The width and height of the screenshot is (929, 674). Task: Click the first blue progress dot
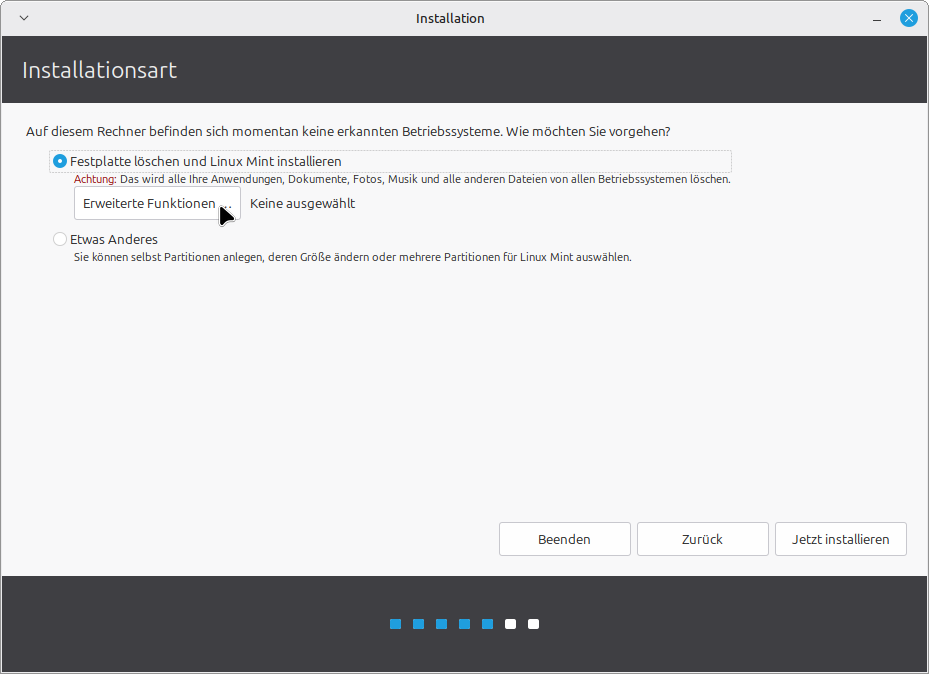(x=395, y=624)
